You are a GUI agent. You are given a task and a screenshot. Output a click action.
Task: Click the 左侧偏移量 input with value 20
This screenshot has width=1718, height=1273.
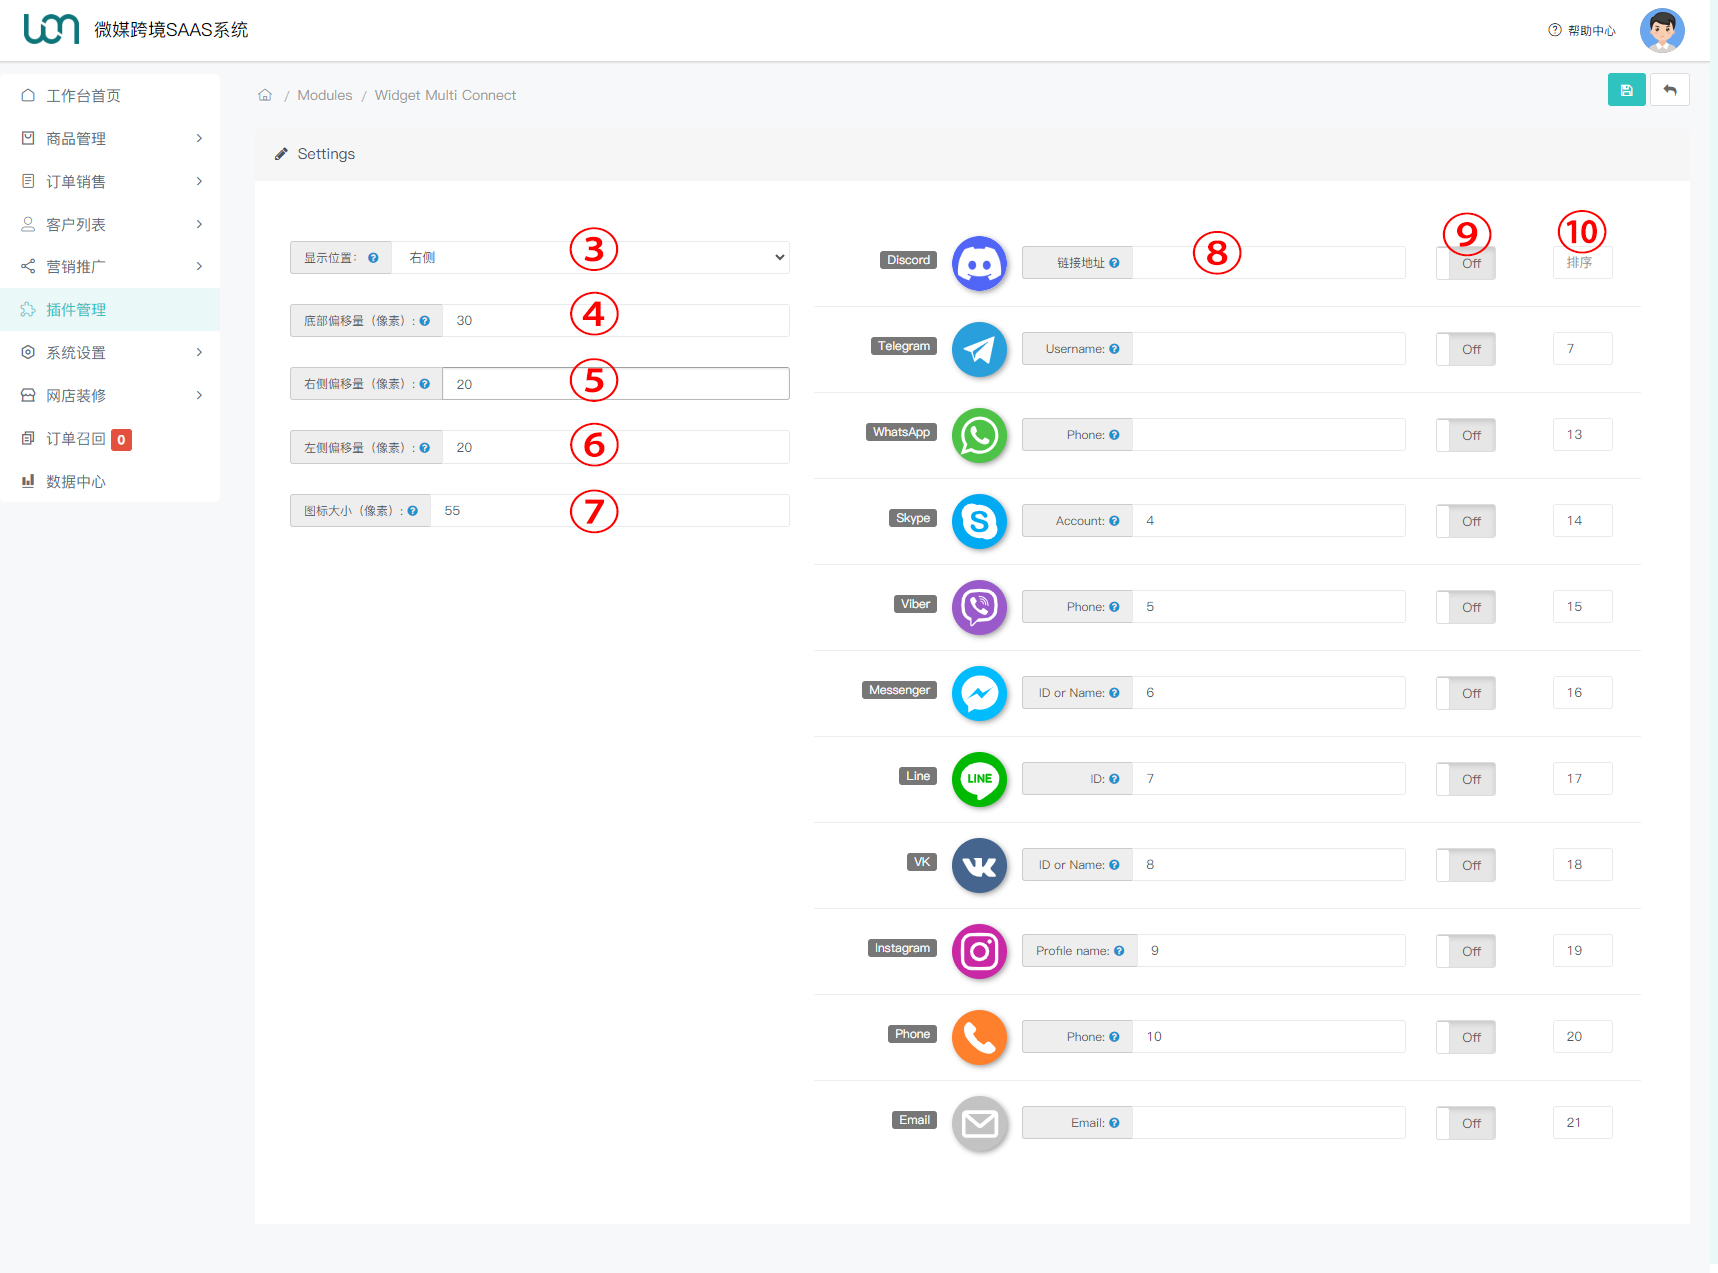point(616,448)
